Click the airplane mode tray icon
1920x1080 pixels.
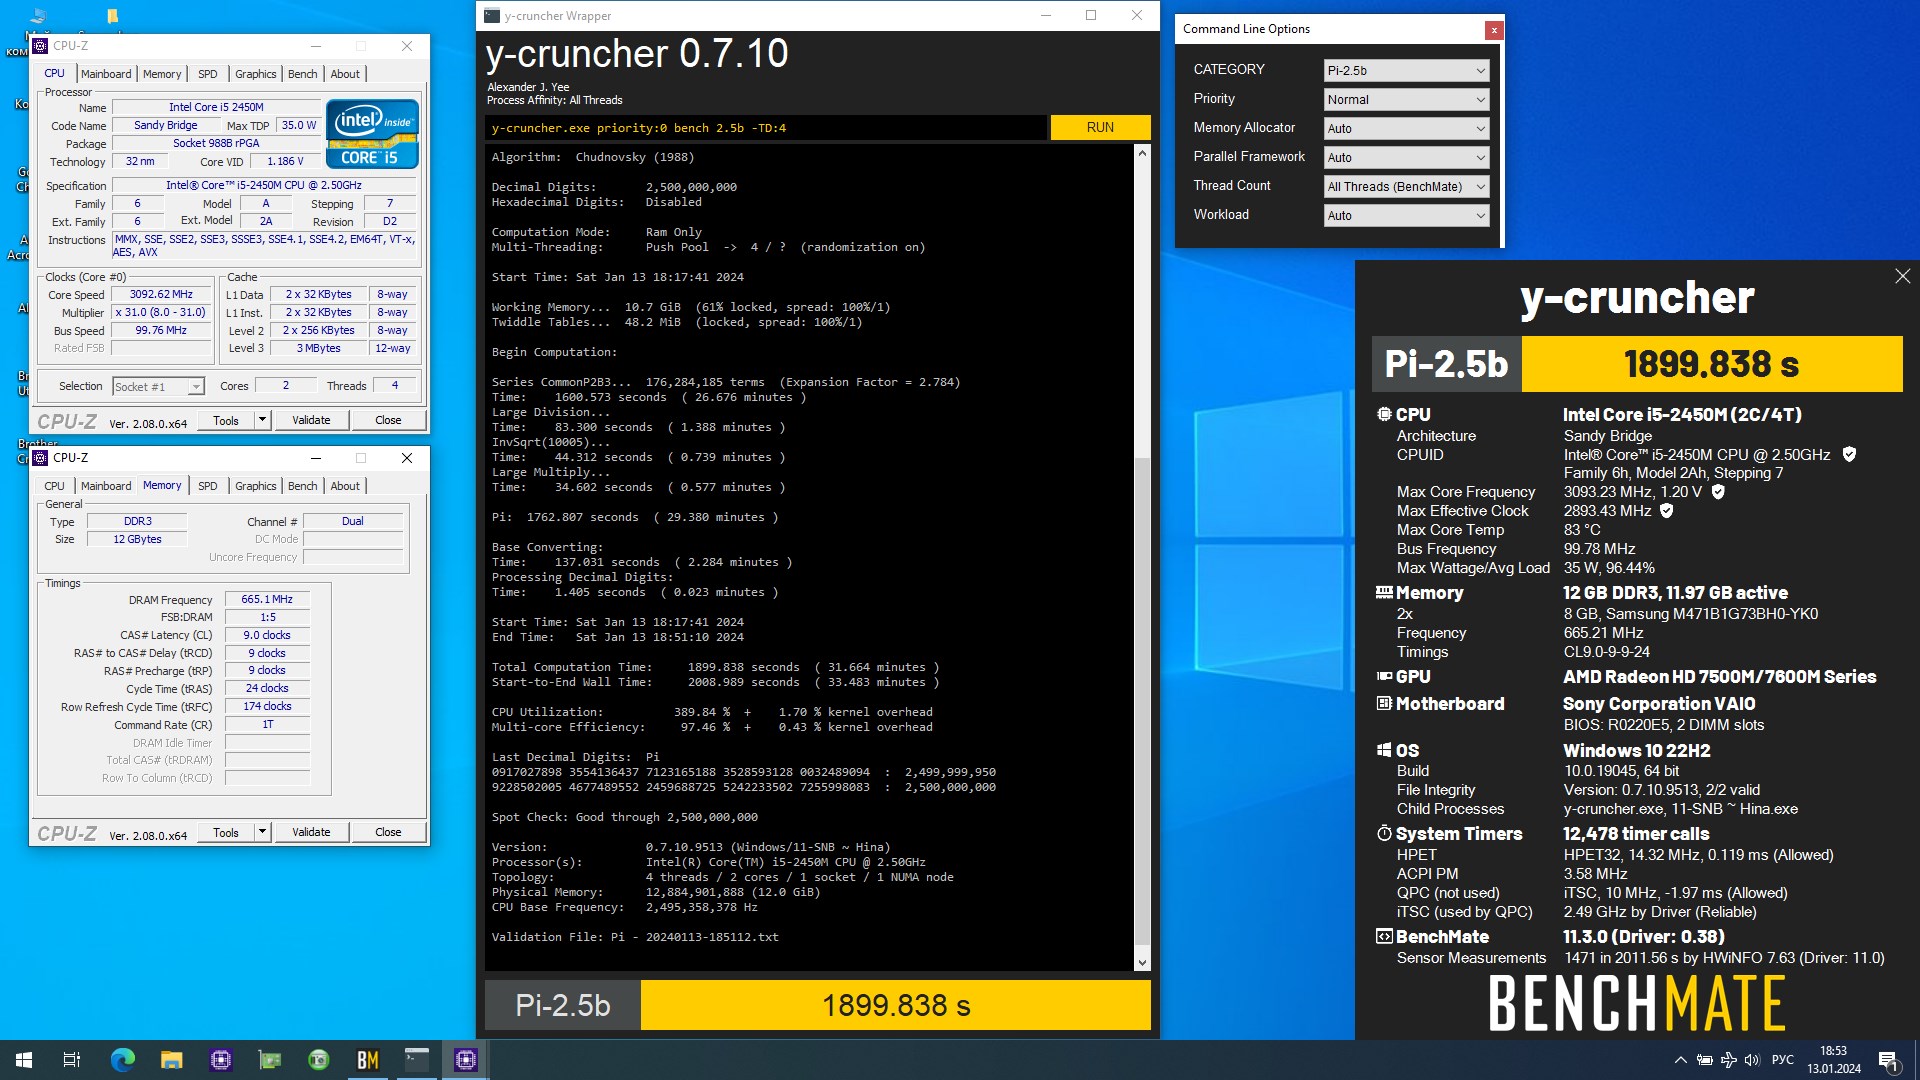click(x=1728, y=1060)
